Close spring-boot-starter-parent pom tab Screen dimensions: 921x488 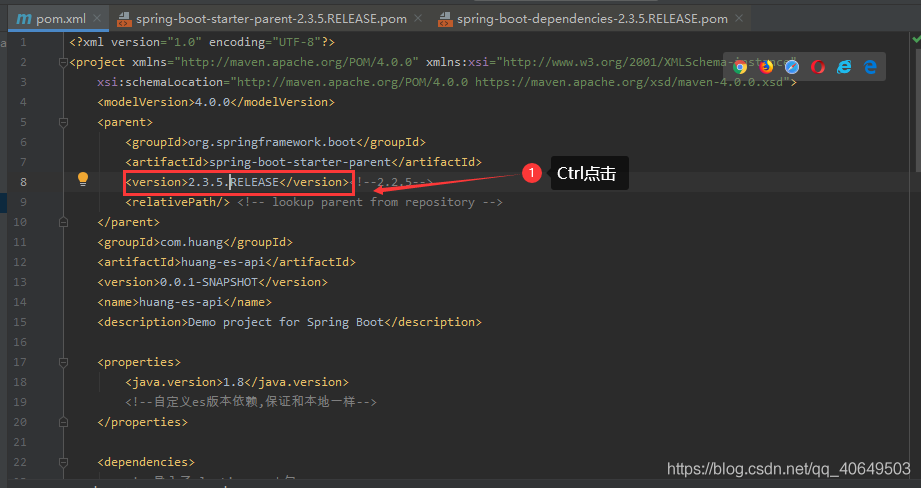(418, 19)
